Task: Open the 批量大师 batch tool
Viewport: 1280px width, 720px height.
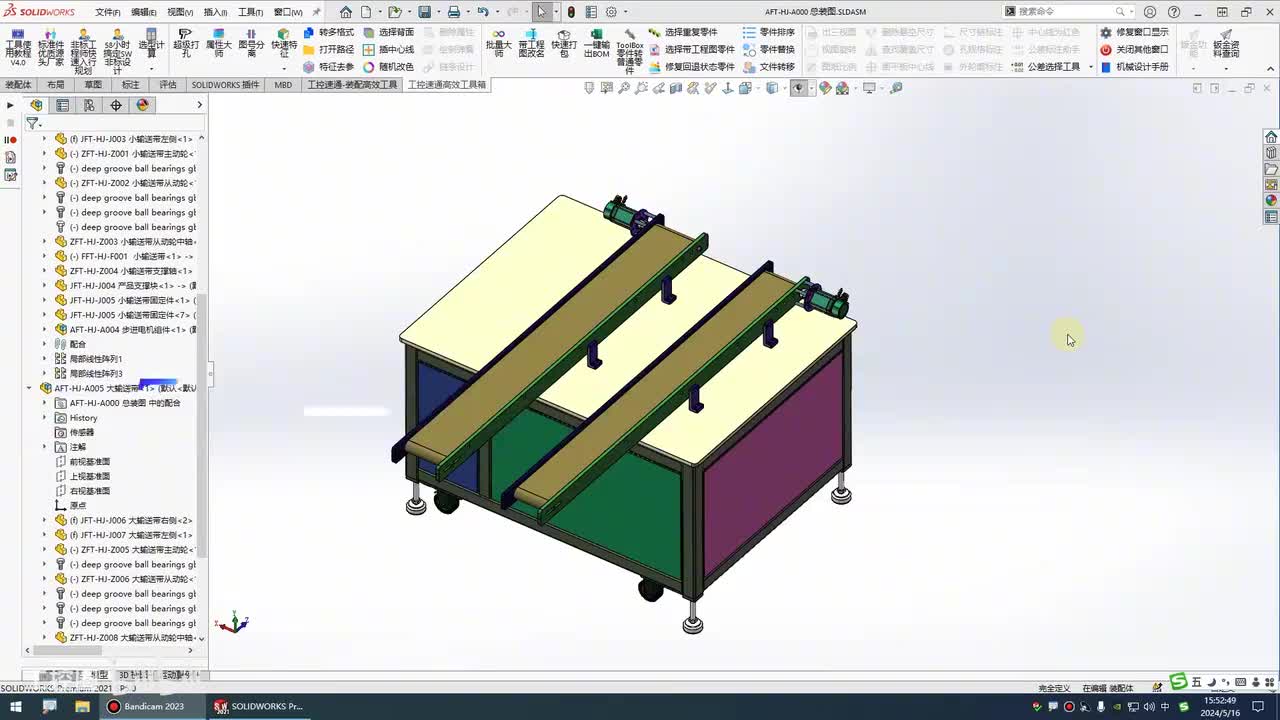Action: [x=498, y=44]
